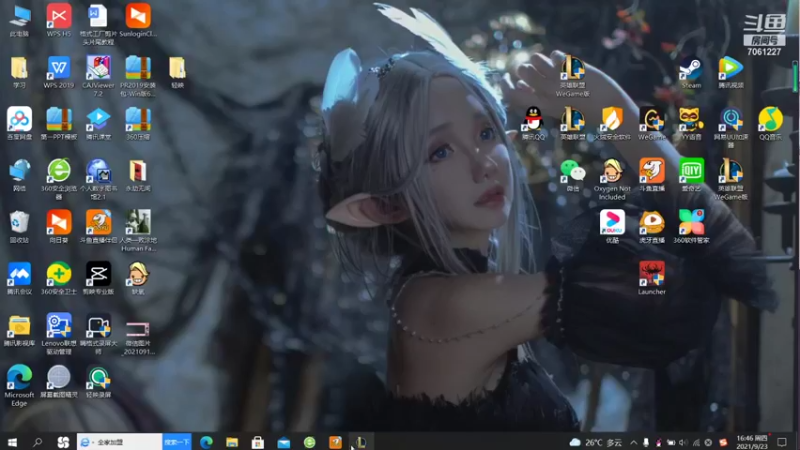
Task: Open the Human Fa... game shortcut
Action: click(x=138, y=231)
